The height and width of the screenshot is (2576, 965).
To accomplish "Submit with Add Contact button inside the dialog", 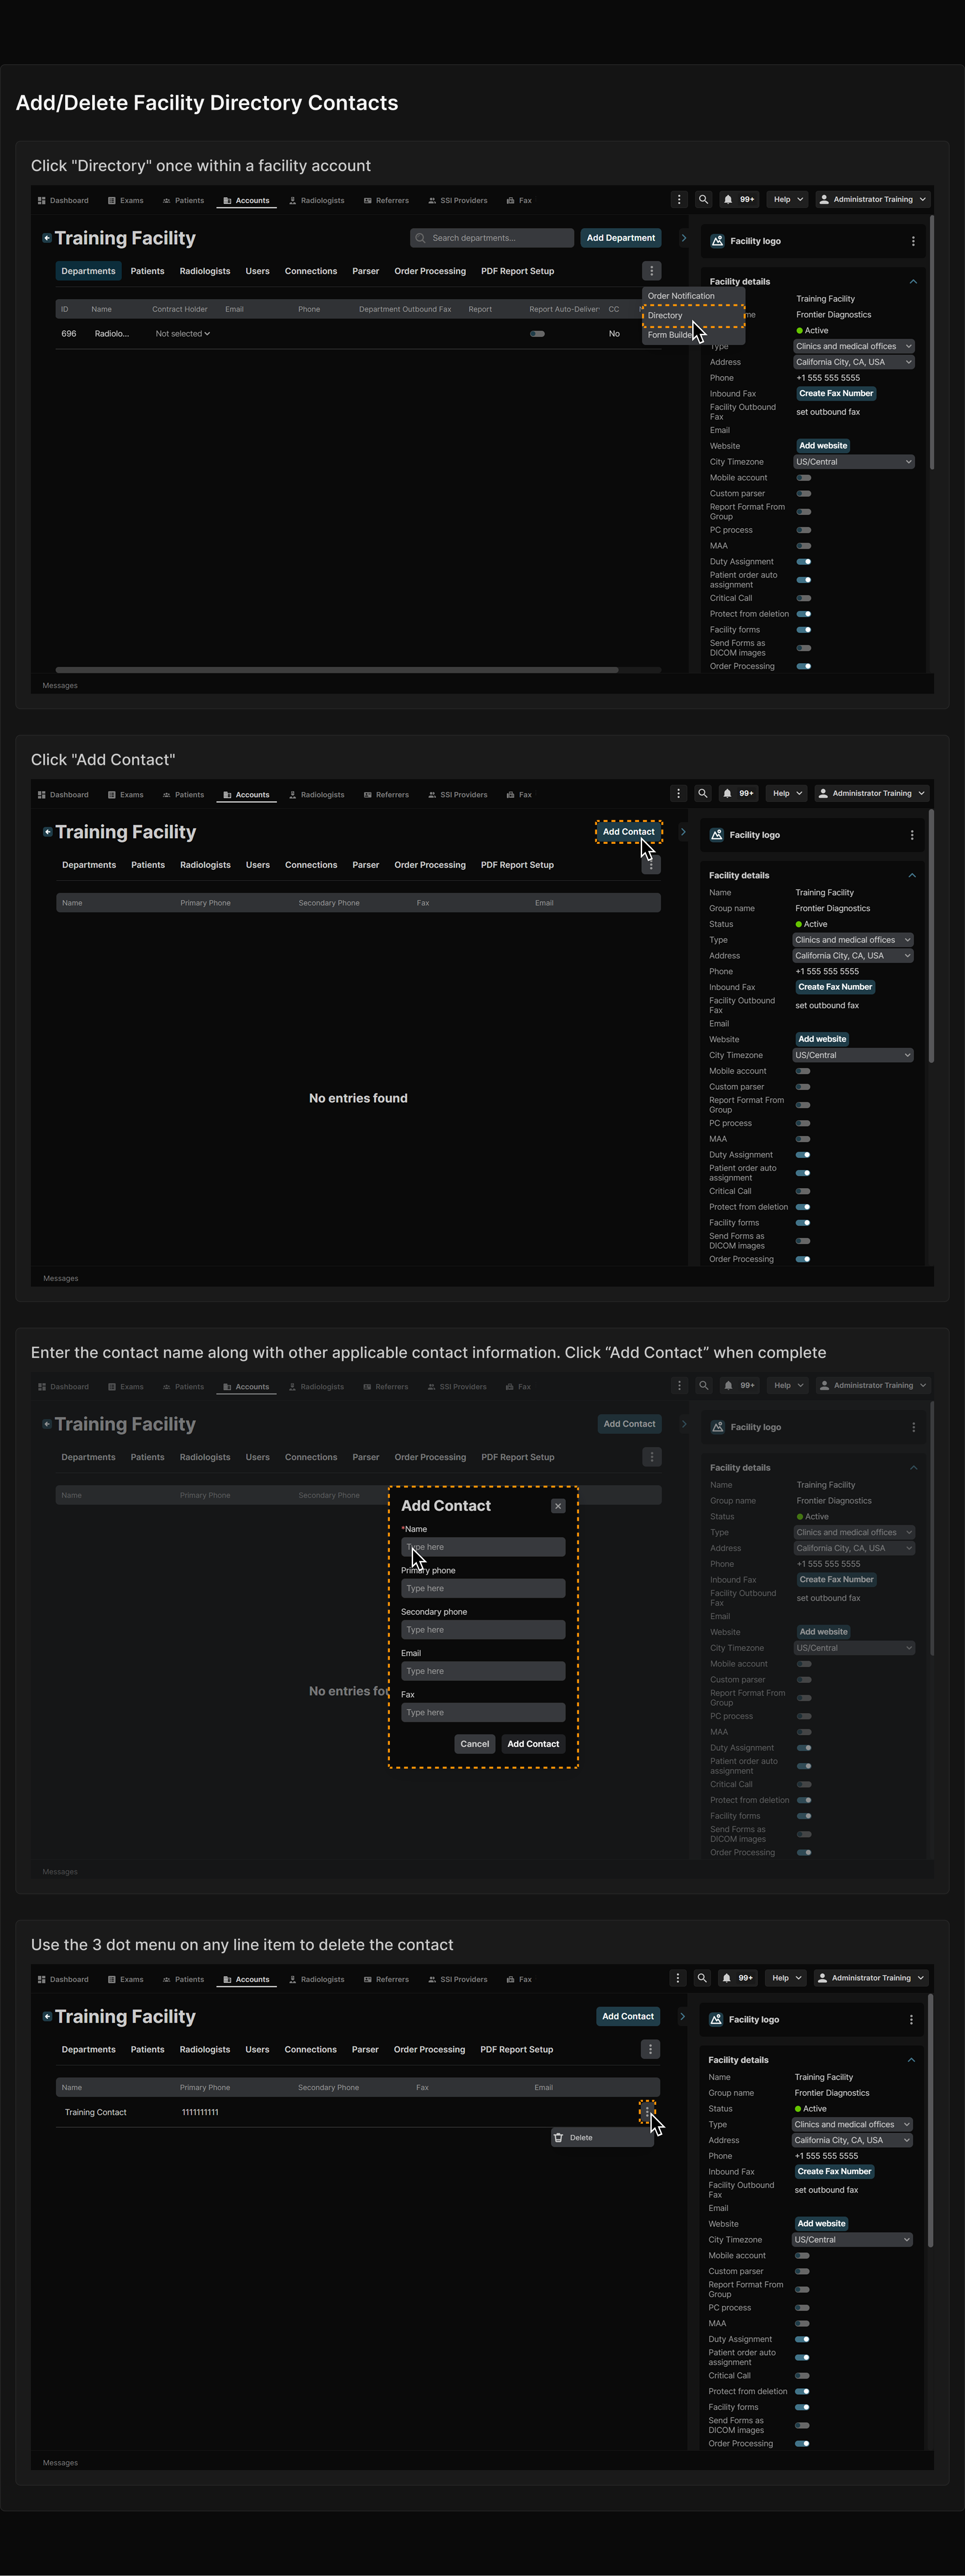I will pos(533,1744).
